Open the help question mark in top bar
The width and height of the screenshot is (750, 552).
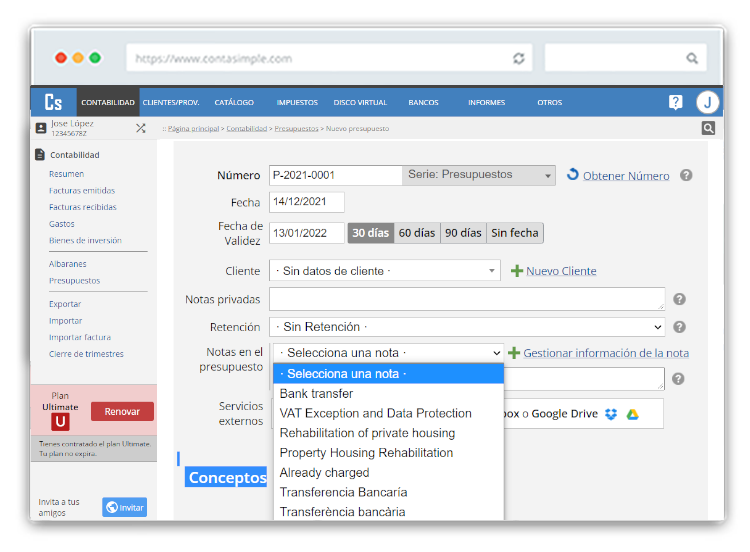[676, 102]
